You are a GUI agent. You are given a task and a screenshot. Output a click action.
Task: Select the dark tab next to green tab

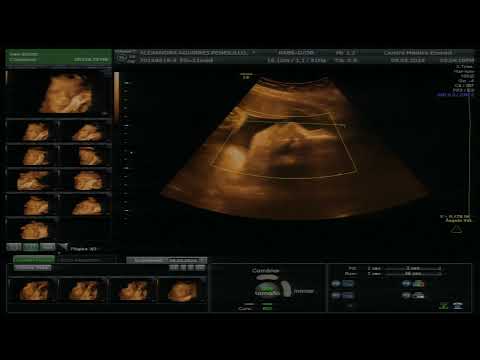pyautogui.click(x=87, y=259)
